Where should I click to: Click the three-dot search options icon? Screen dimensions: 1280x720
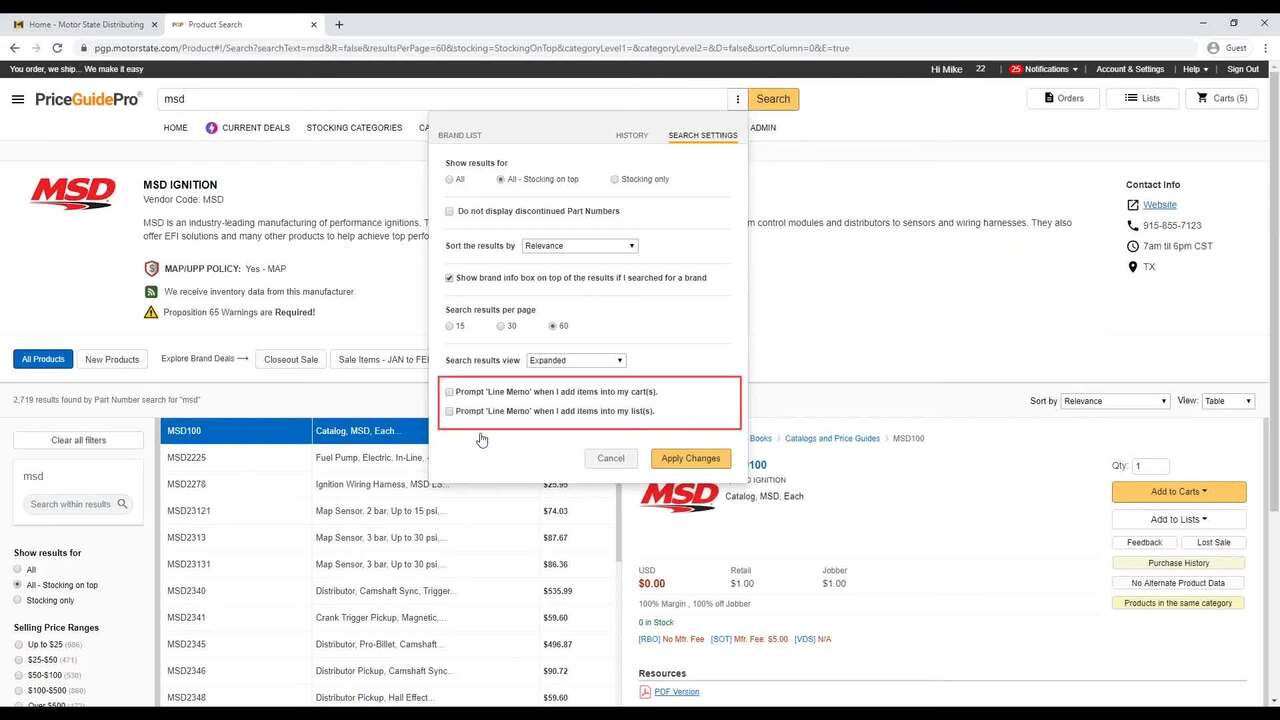click(x=737, y=99)
